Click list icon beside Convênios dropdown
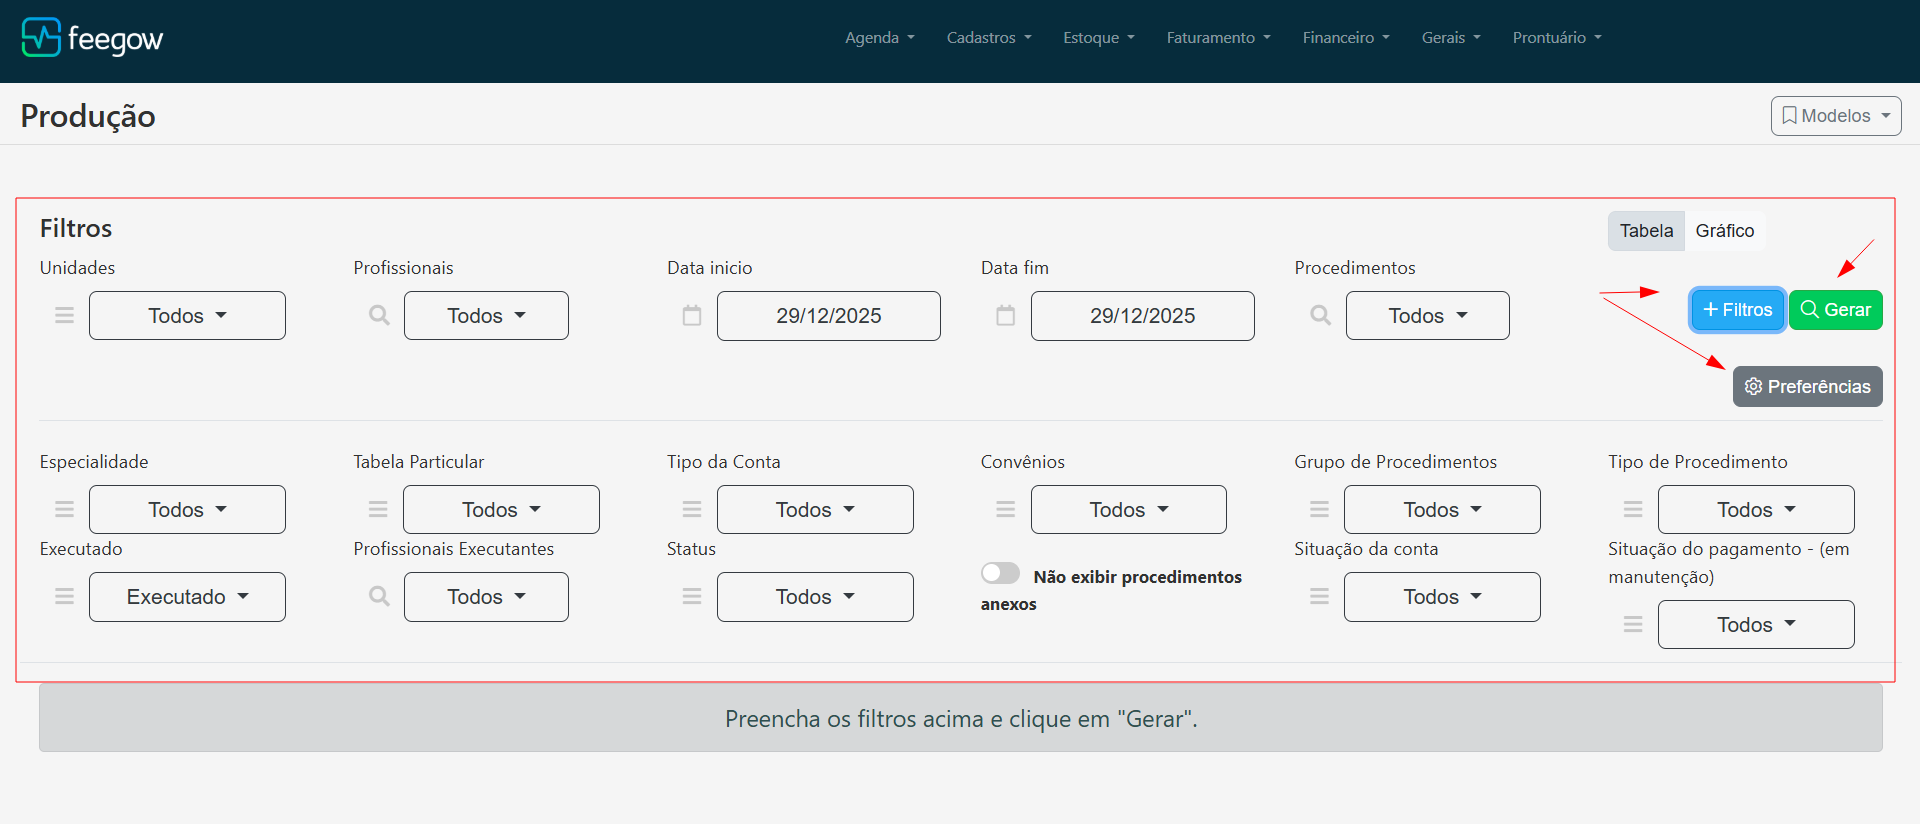The width and height of the screenshot is (1920, 824). [1006, 509]
